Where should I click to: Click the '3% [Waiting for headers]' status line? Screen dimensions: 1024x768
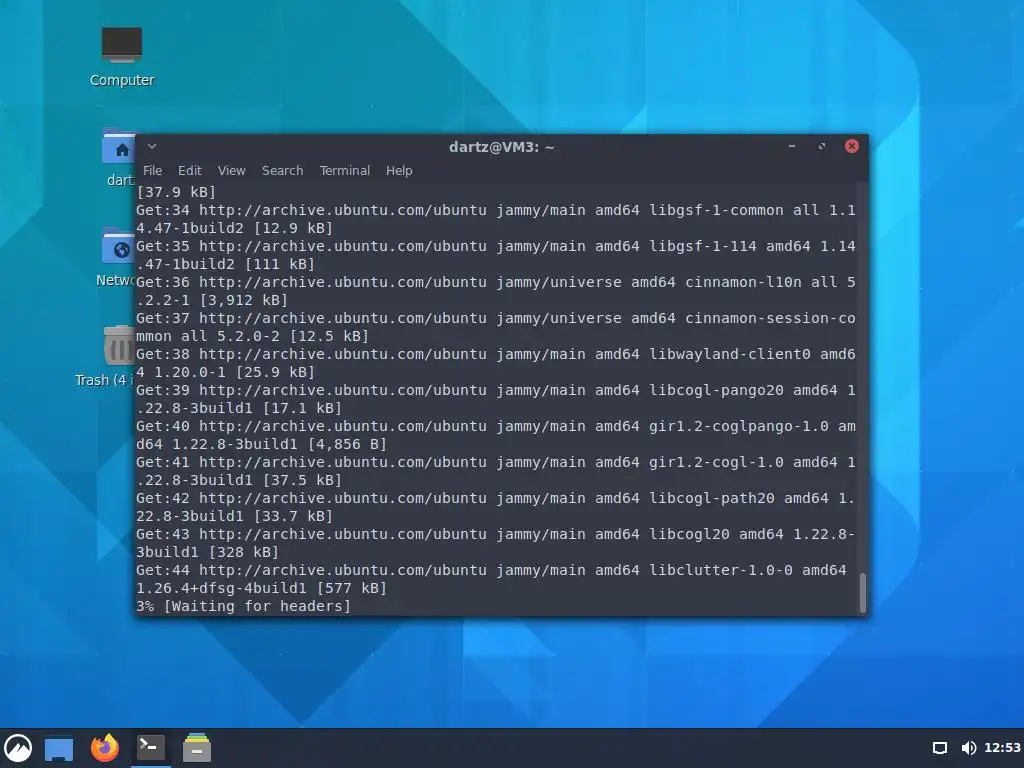[x=244, y=606]
